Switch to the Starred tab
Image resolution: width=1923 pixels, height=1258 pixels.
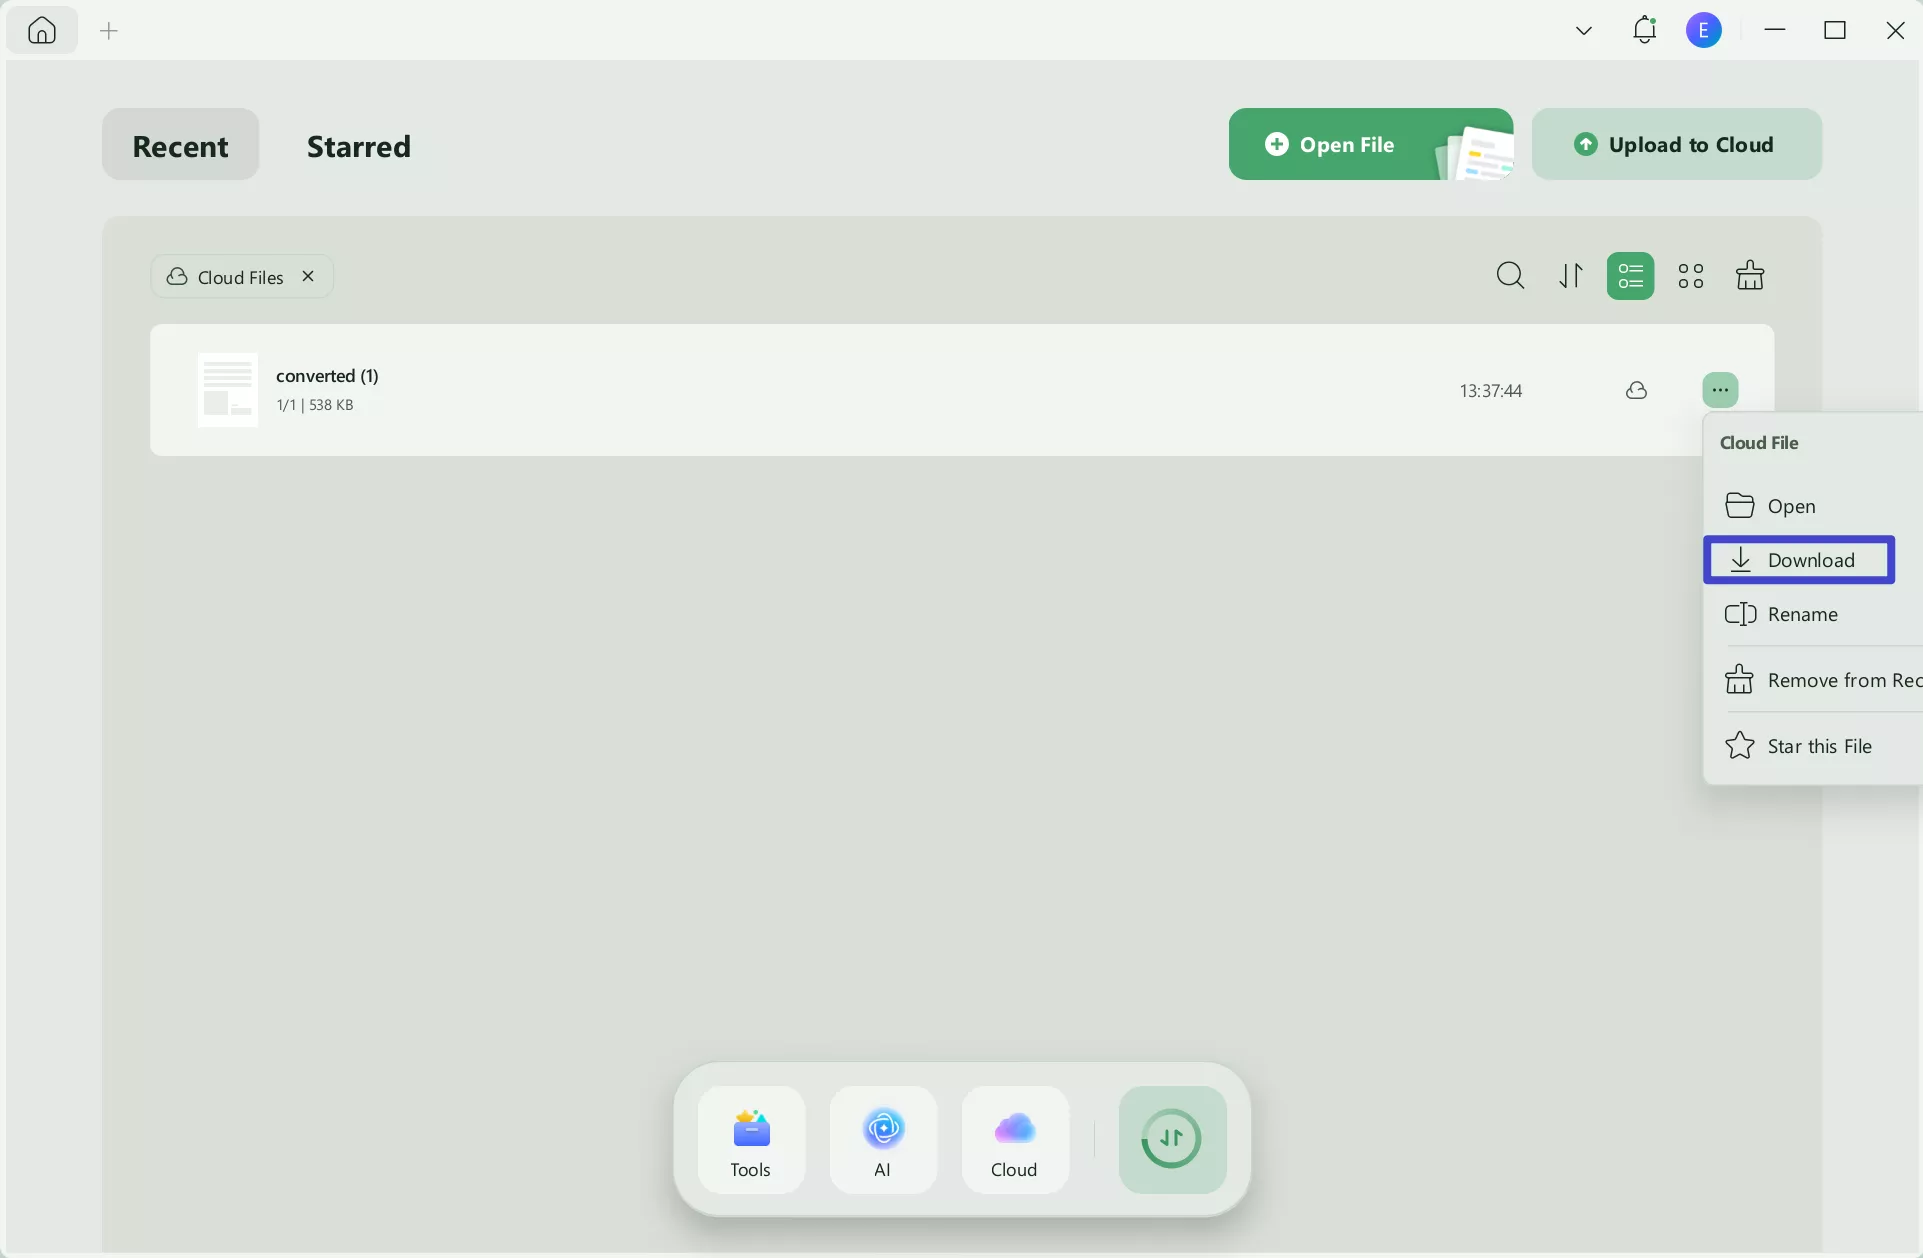point(359,146)
